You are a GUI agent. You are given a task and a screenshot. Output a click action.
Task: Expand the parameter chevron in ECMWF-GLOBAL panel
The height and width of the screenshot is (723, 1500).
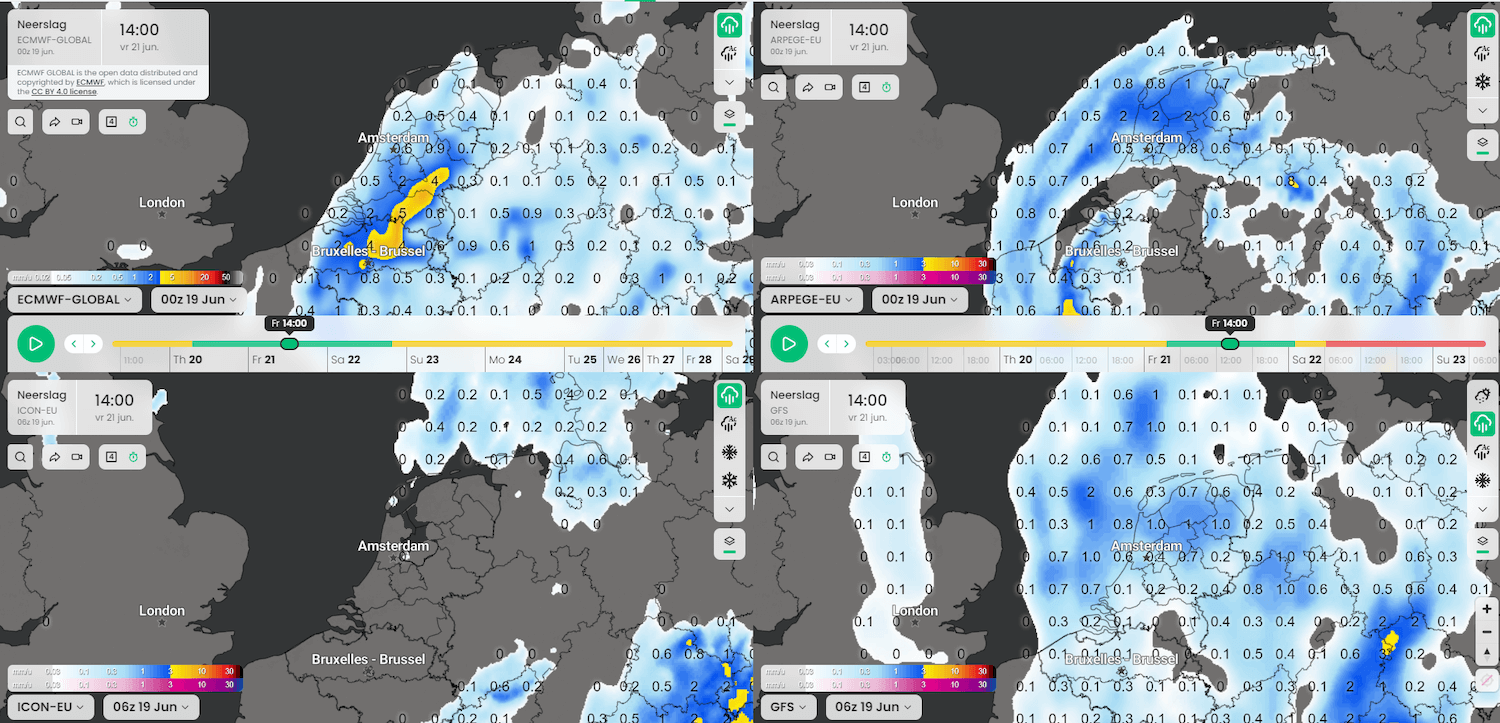pos(730,82)
